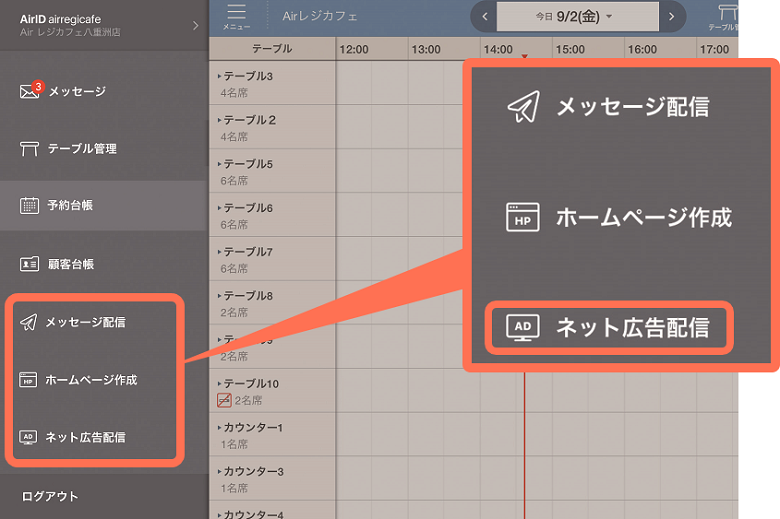Click the 15:00 time column header
This screenshot has width=780, height=519.
[x=571, y=49]
